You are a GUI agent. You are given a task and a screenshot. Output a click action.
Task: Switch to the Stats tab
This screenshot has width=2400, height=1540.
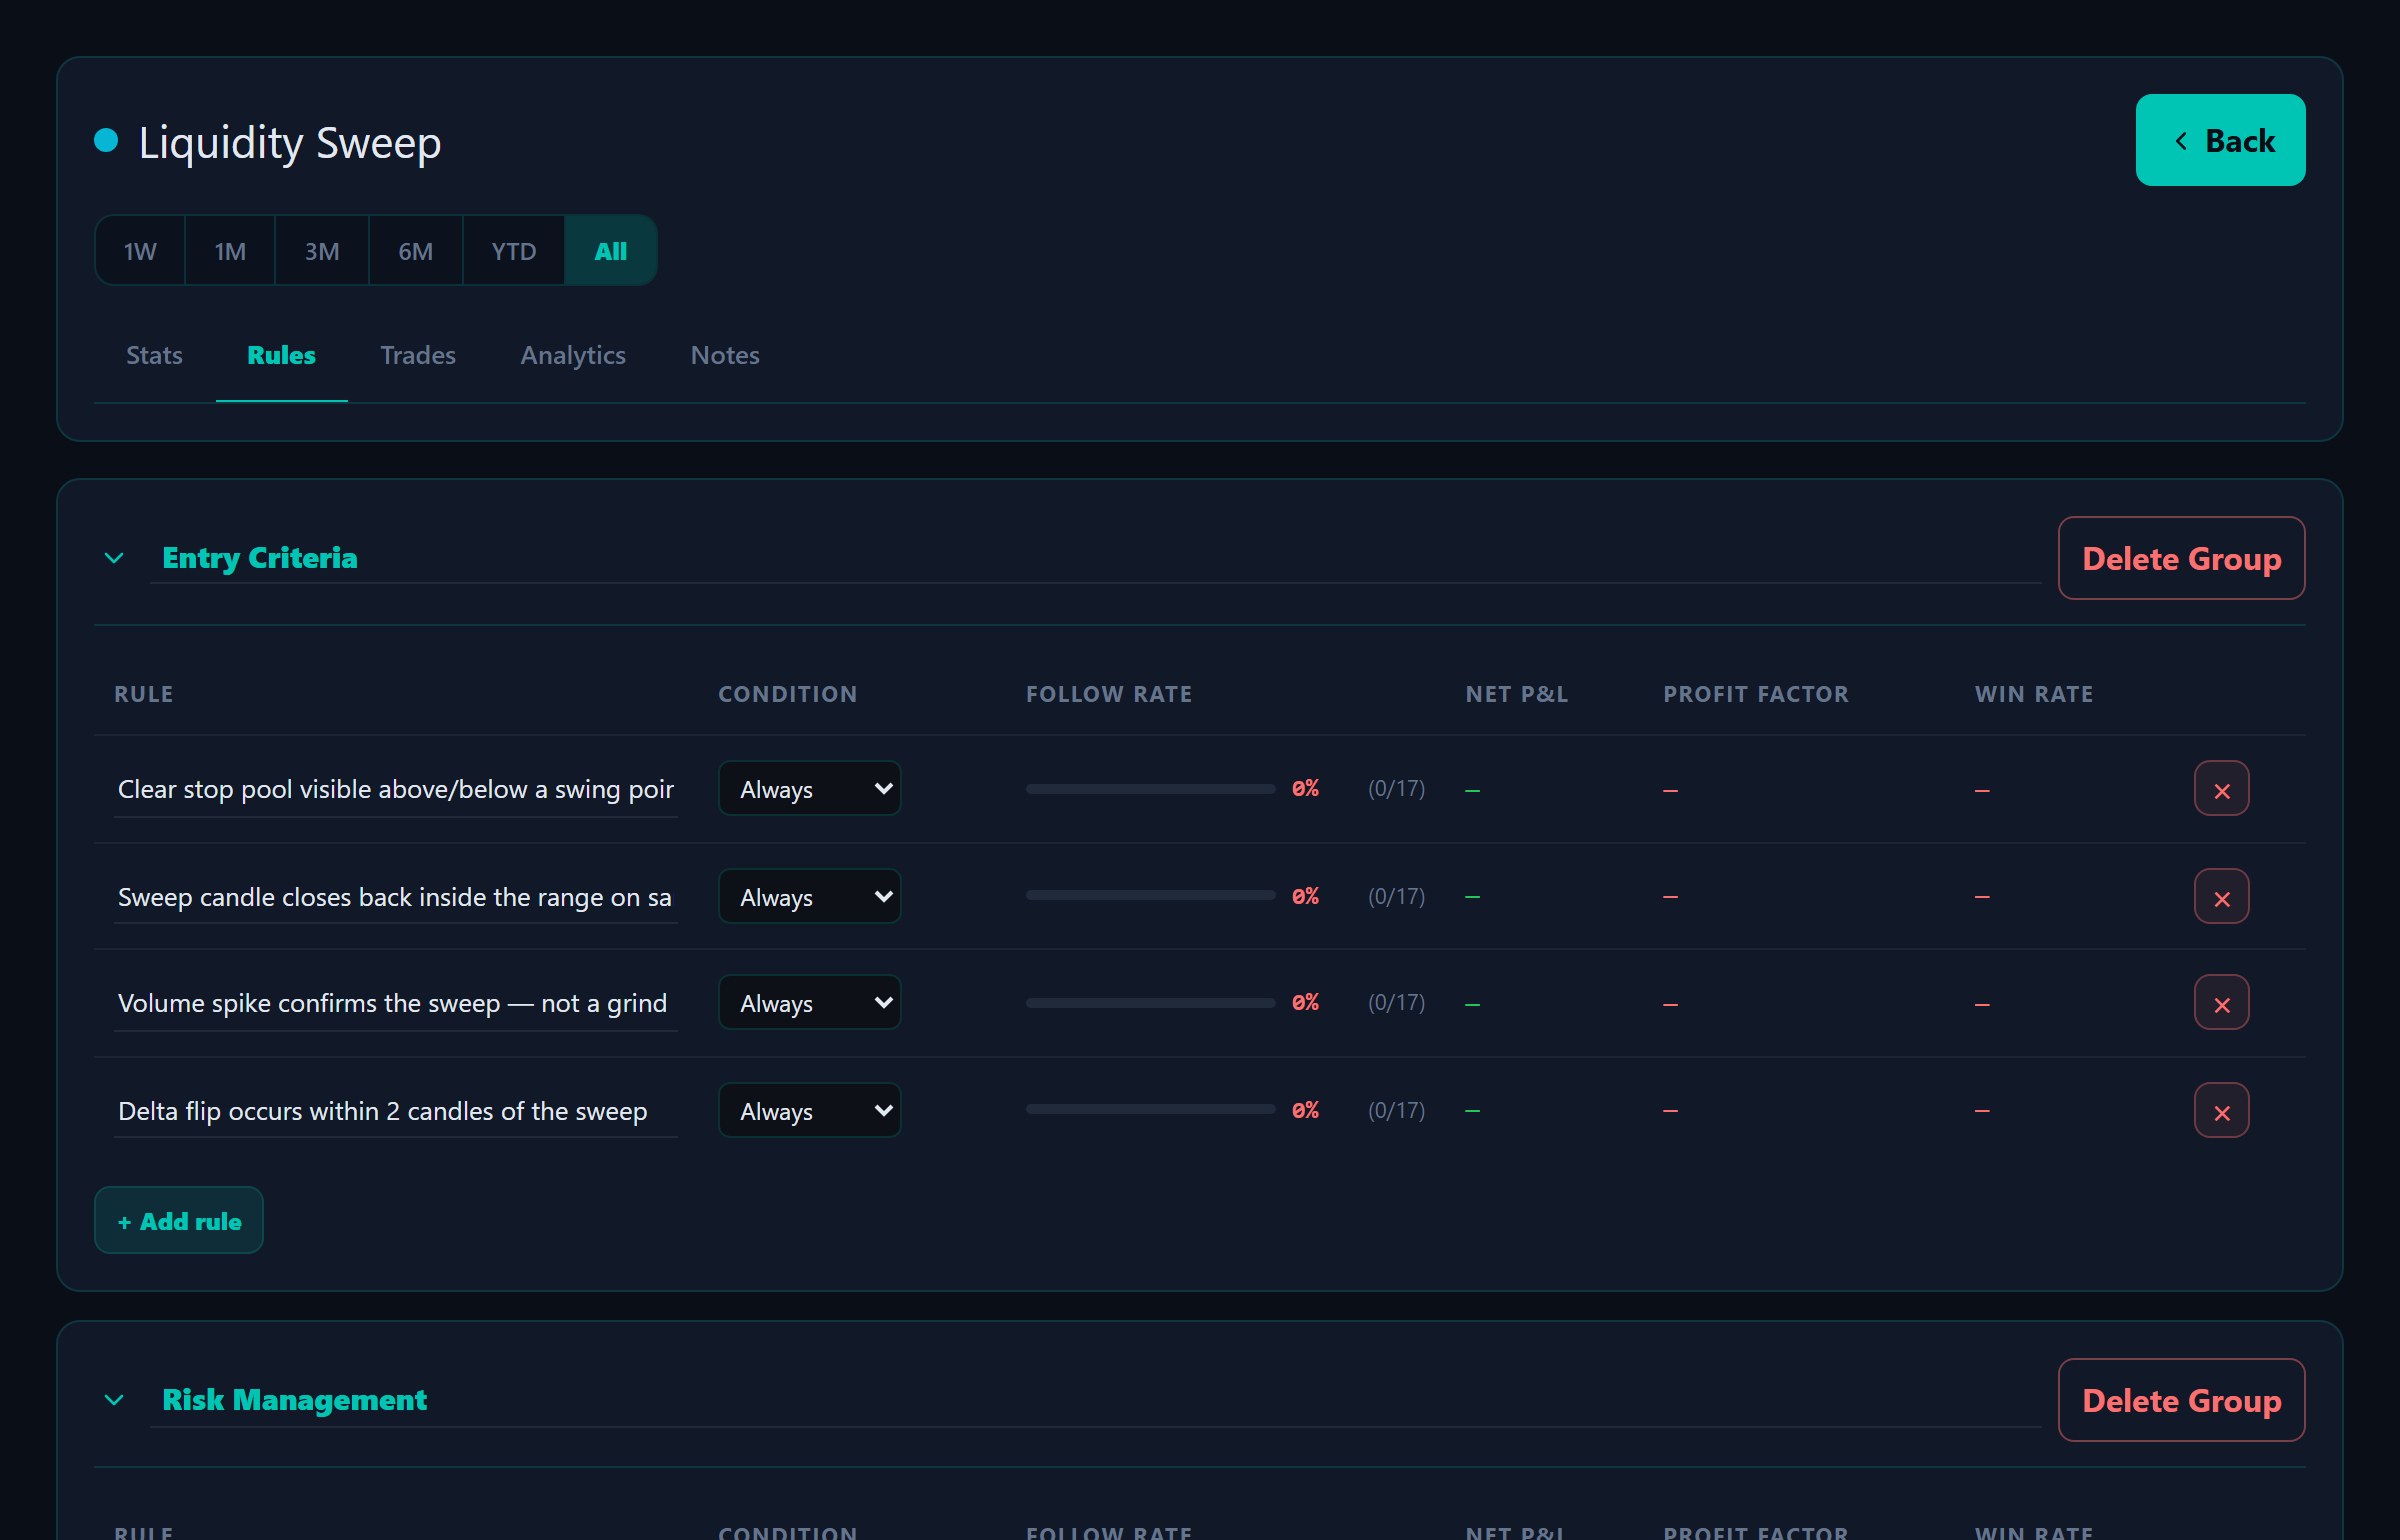click(x=154, y=356)
